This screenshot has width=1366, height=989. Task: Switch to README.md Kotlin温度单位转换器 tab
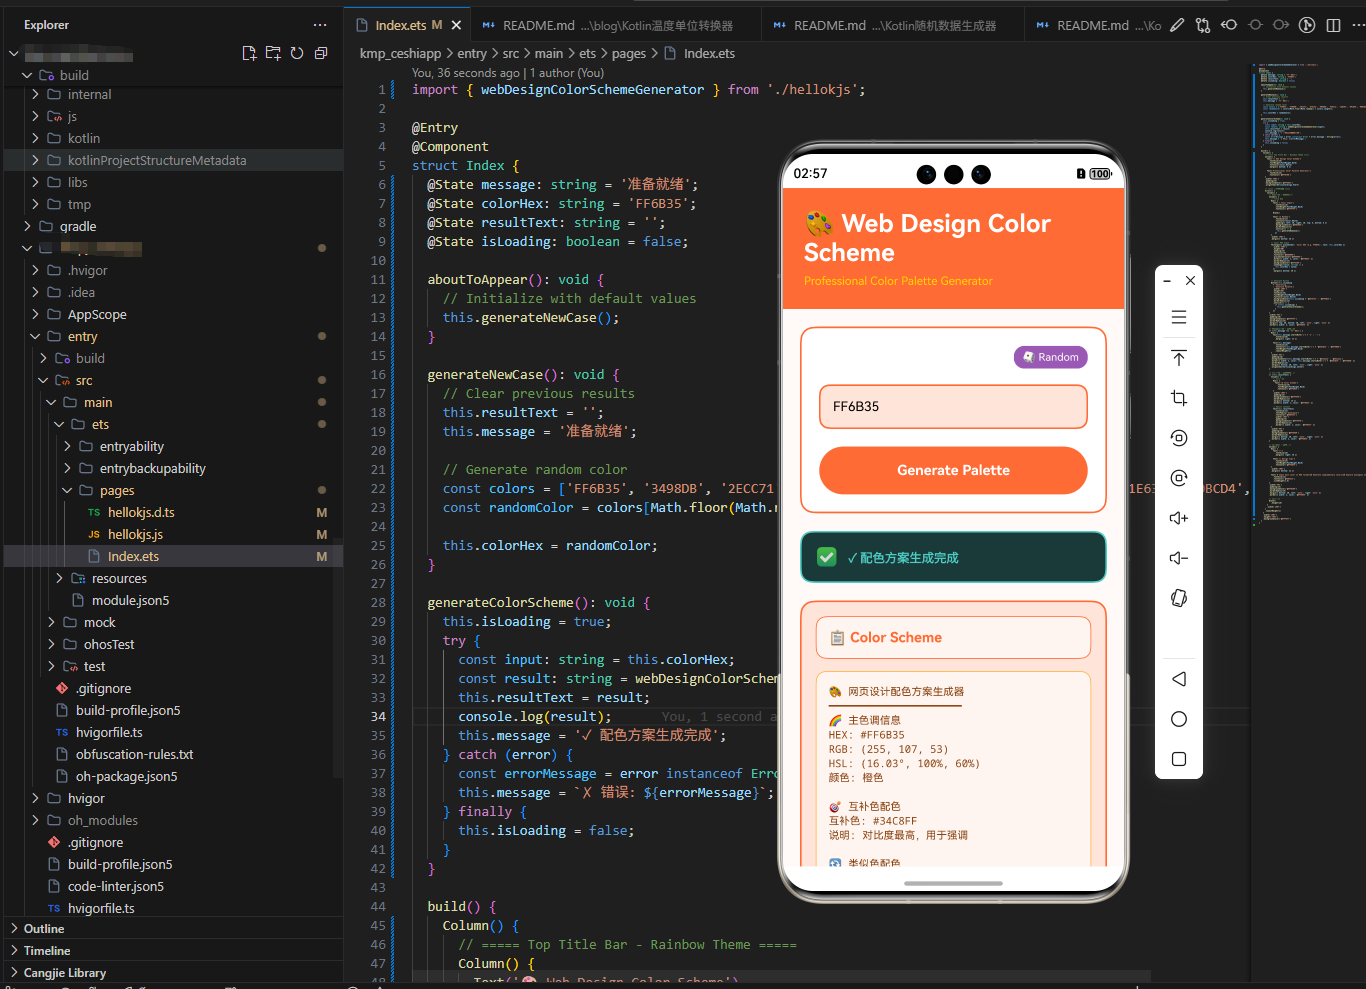coord(618,25)
